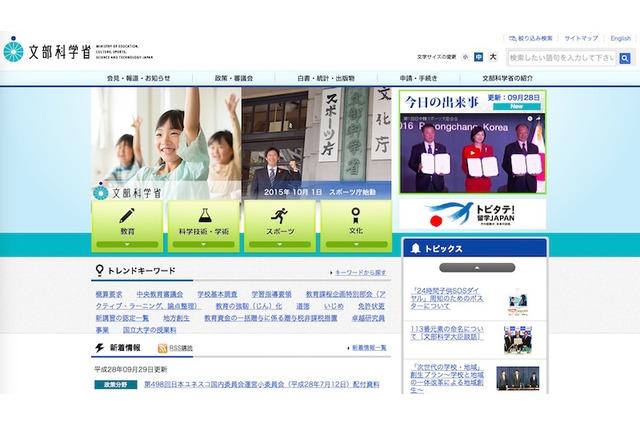Open the 地方創生 keyword link

(x=176, y=318)
